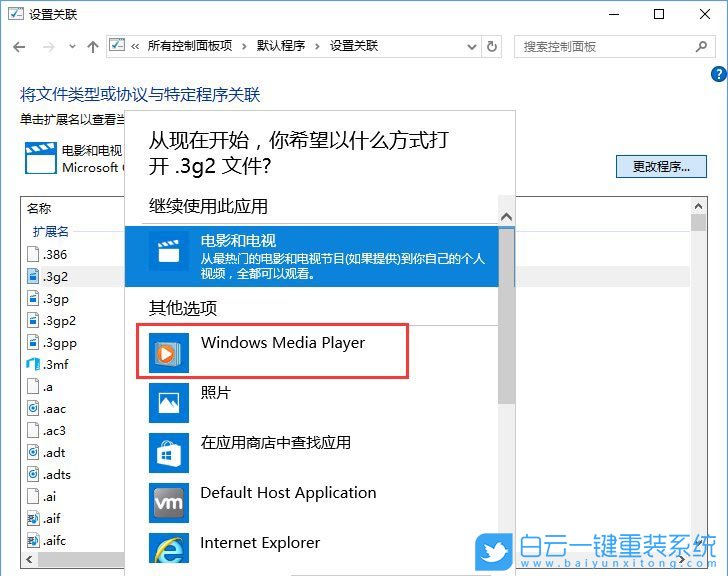Click the .3g2 file type icon
Viewport: 728px width, 576px height.
click(x=32, y=276)
